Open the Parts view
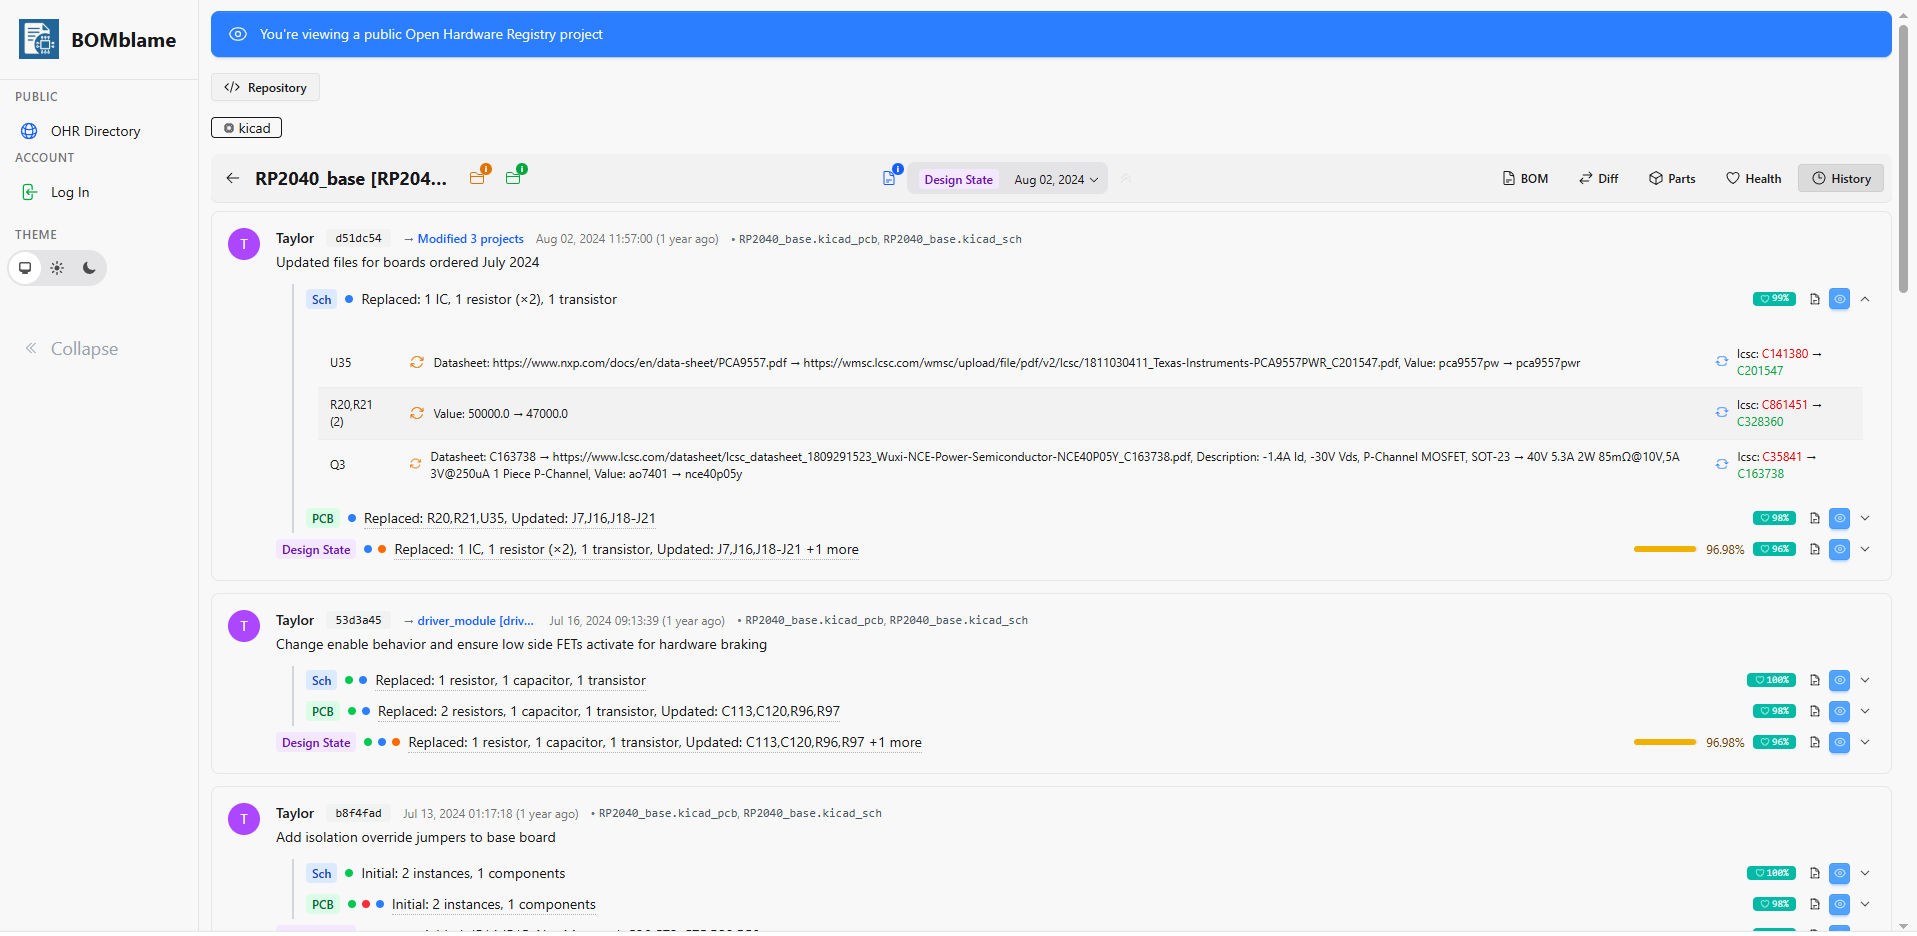This screenshot has height=936, width=1917. (x=1671, y=178)
